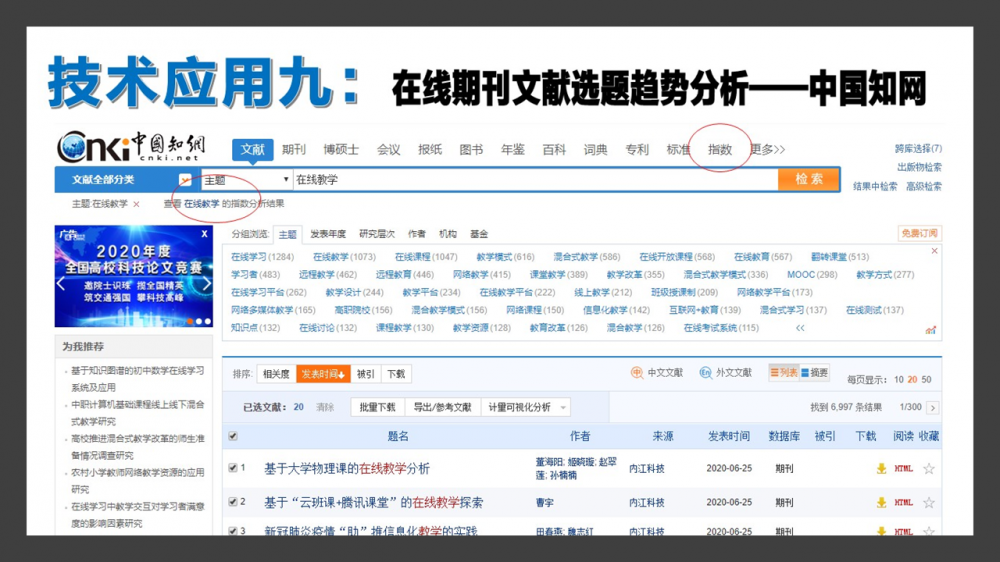Uncheck the checkbox for article 1
This screenshot has width=1000, height=562.
click(x=233, y=468)
